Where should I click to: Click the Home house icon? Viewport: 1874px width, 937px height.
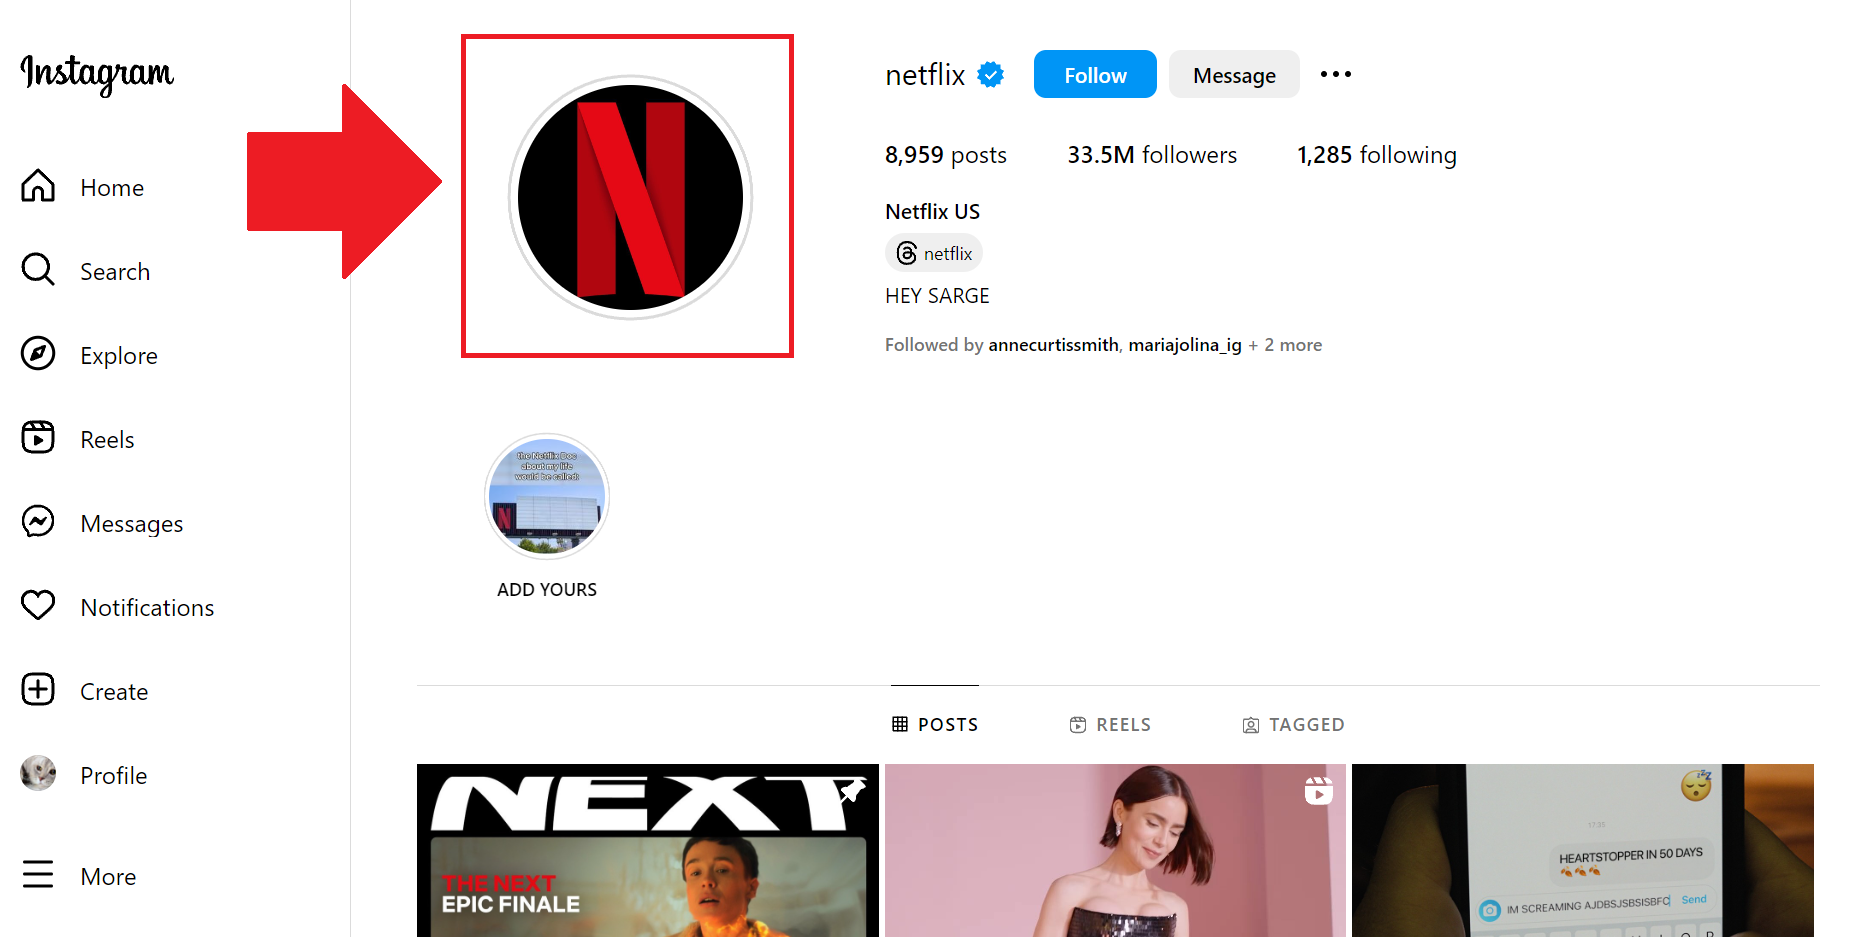(38, 186)
